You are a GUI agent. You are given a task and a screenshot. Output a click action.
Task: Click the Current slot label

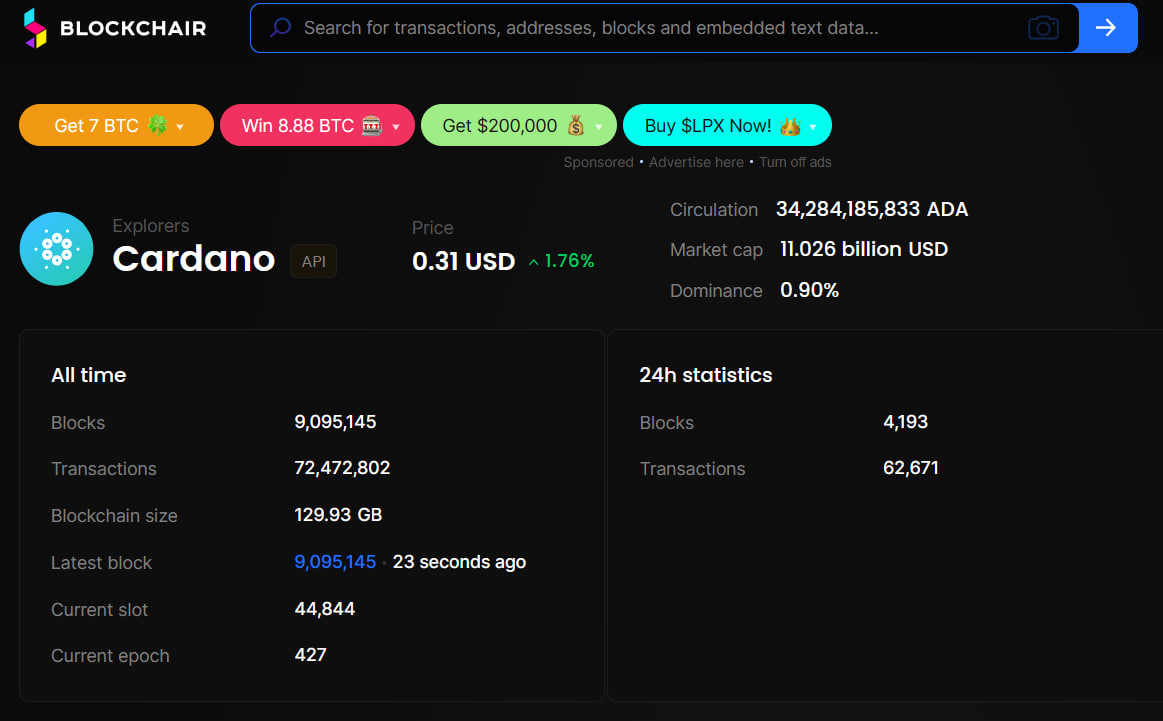tap(99, 610)
